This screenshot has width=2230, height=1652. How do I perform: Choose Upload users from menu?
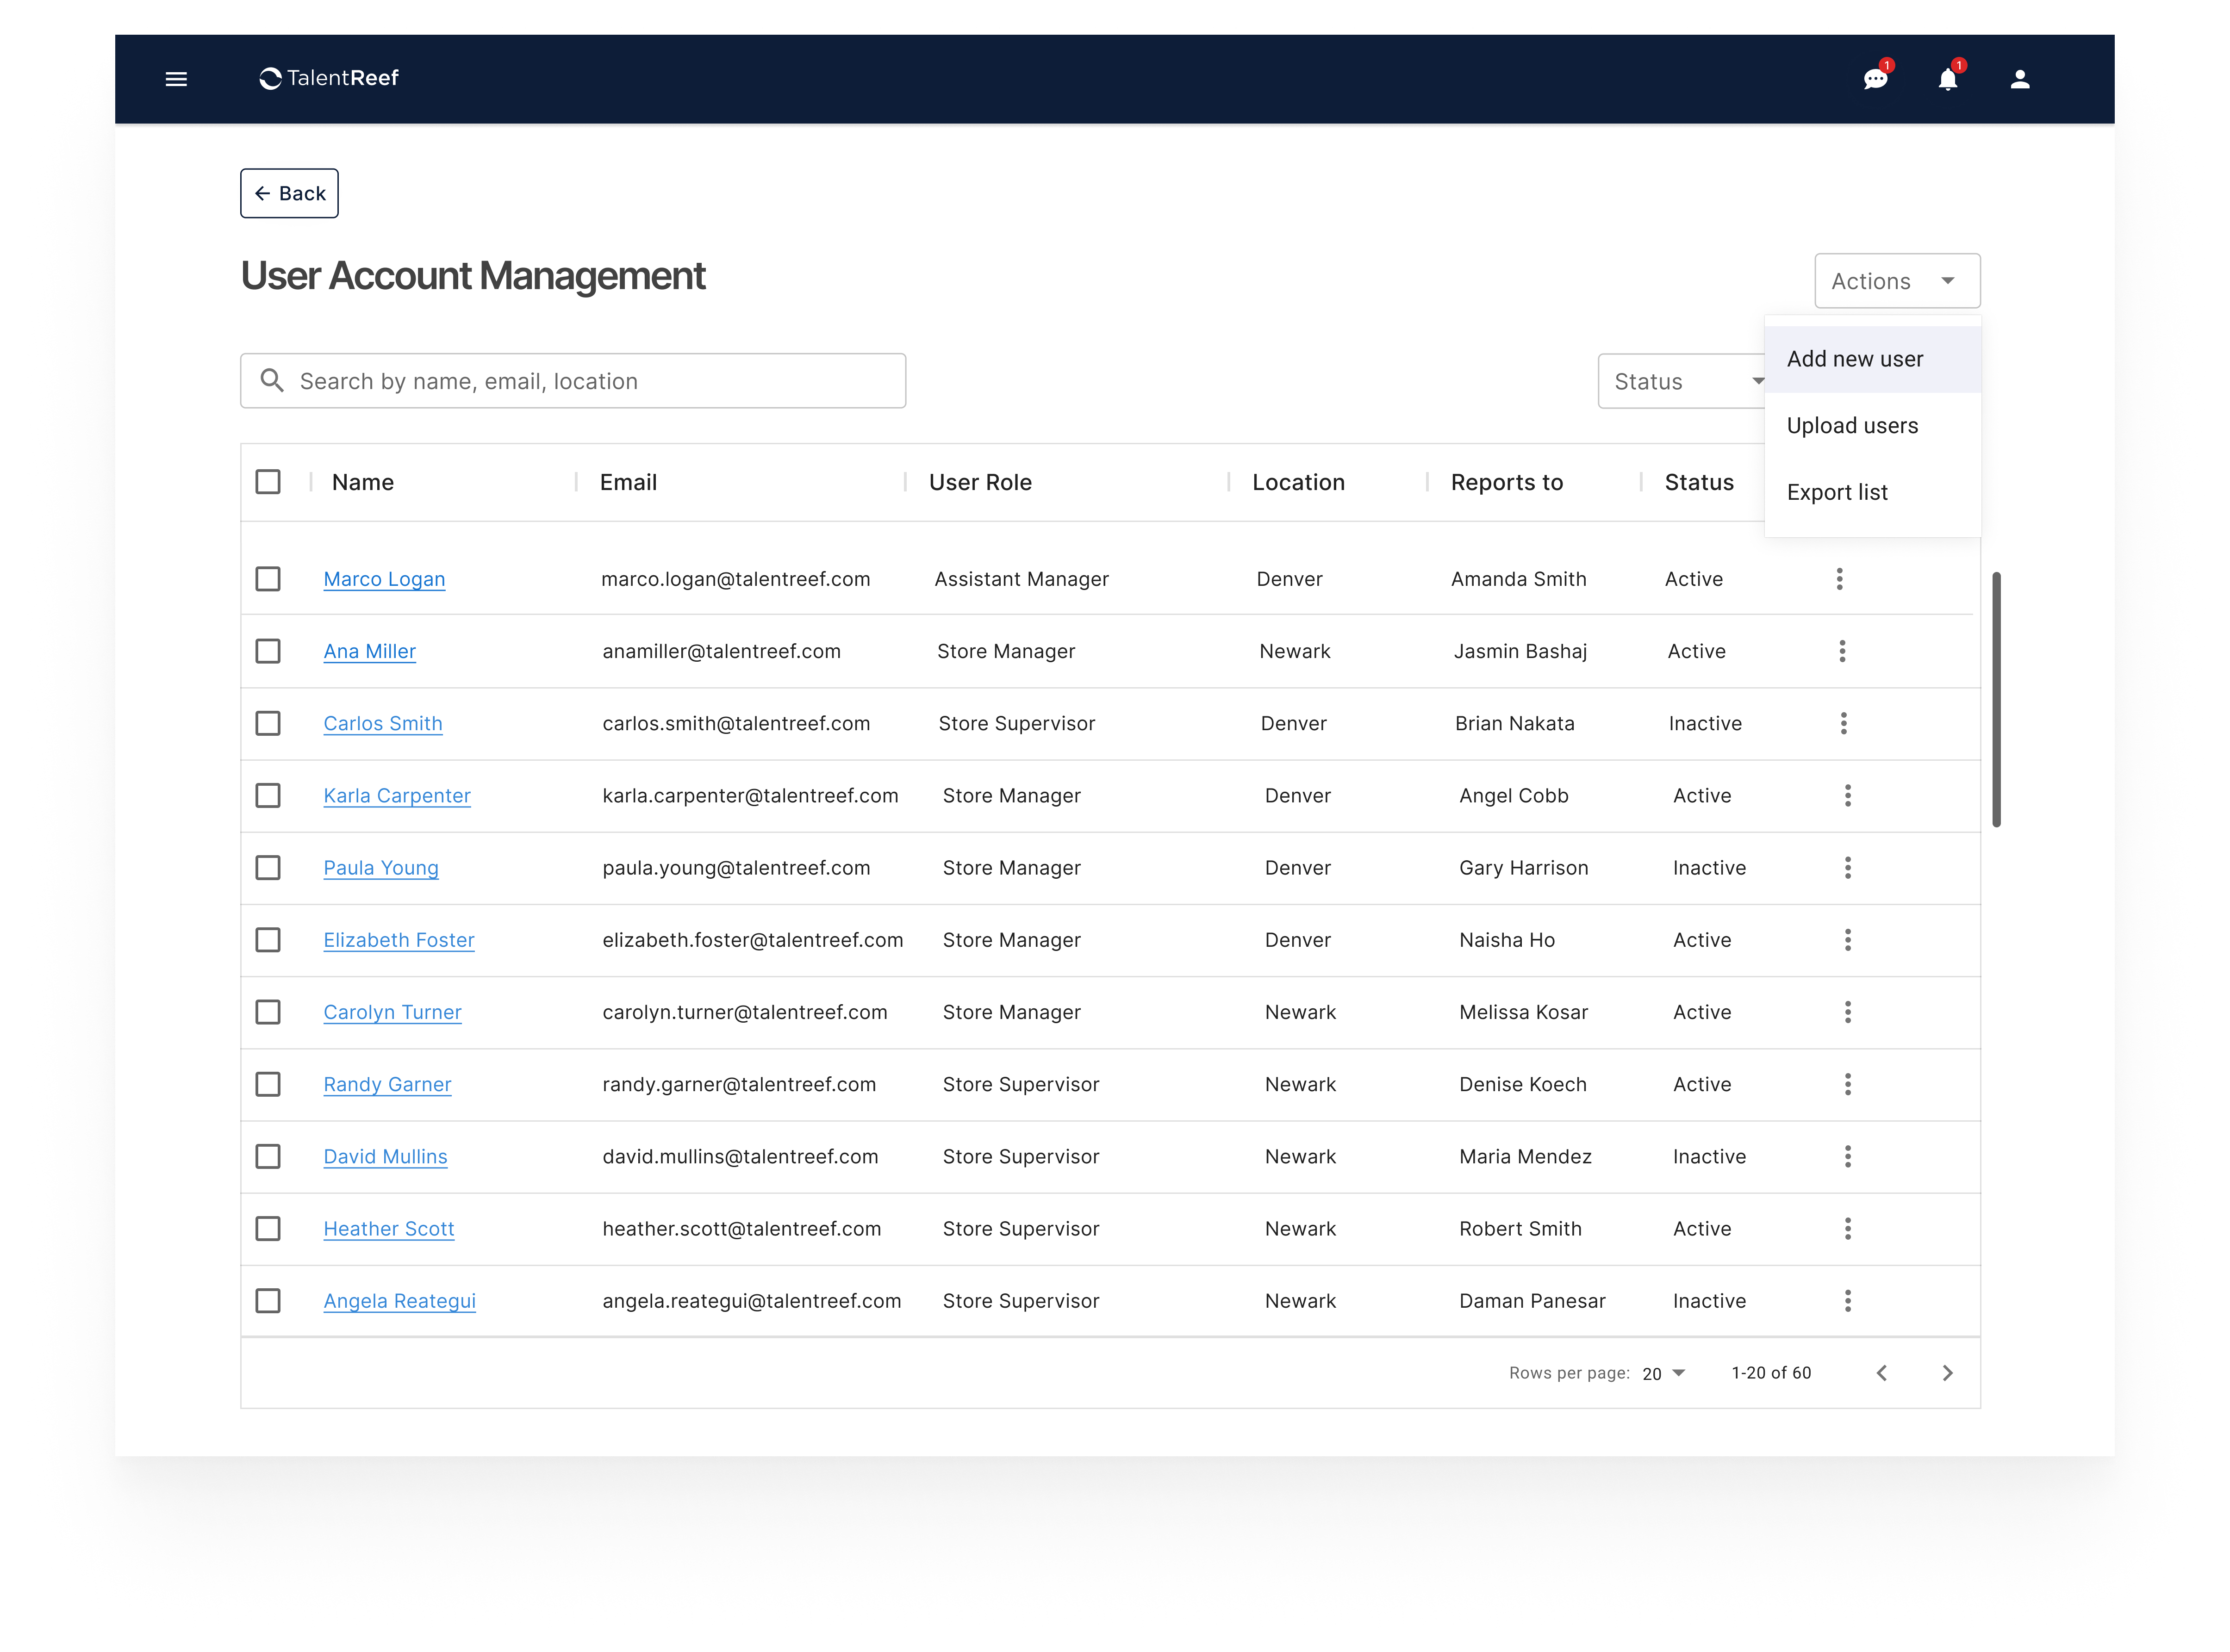1872,426
